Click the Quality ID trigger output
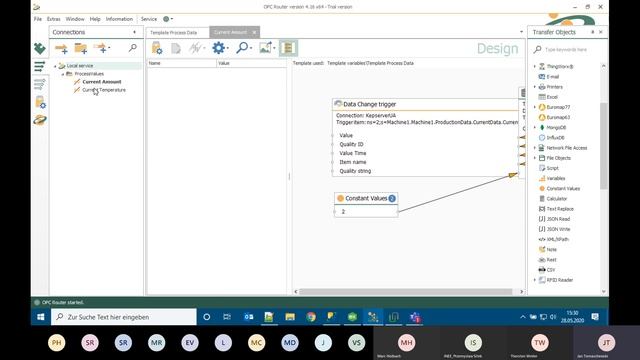 (x=351, y=144)
